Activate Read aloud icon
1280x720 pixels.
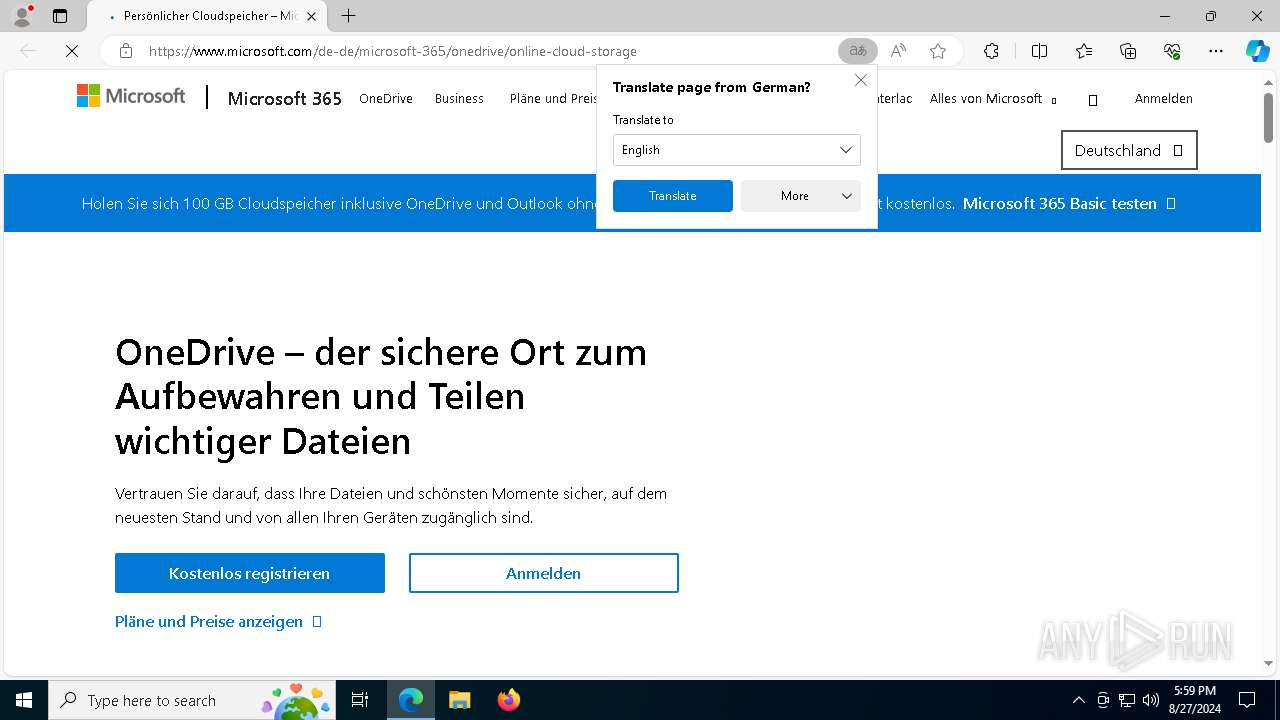point(898,51)
